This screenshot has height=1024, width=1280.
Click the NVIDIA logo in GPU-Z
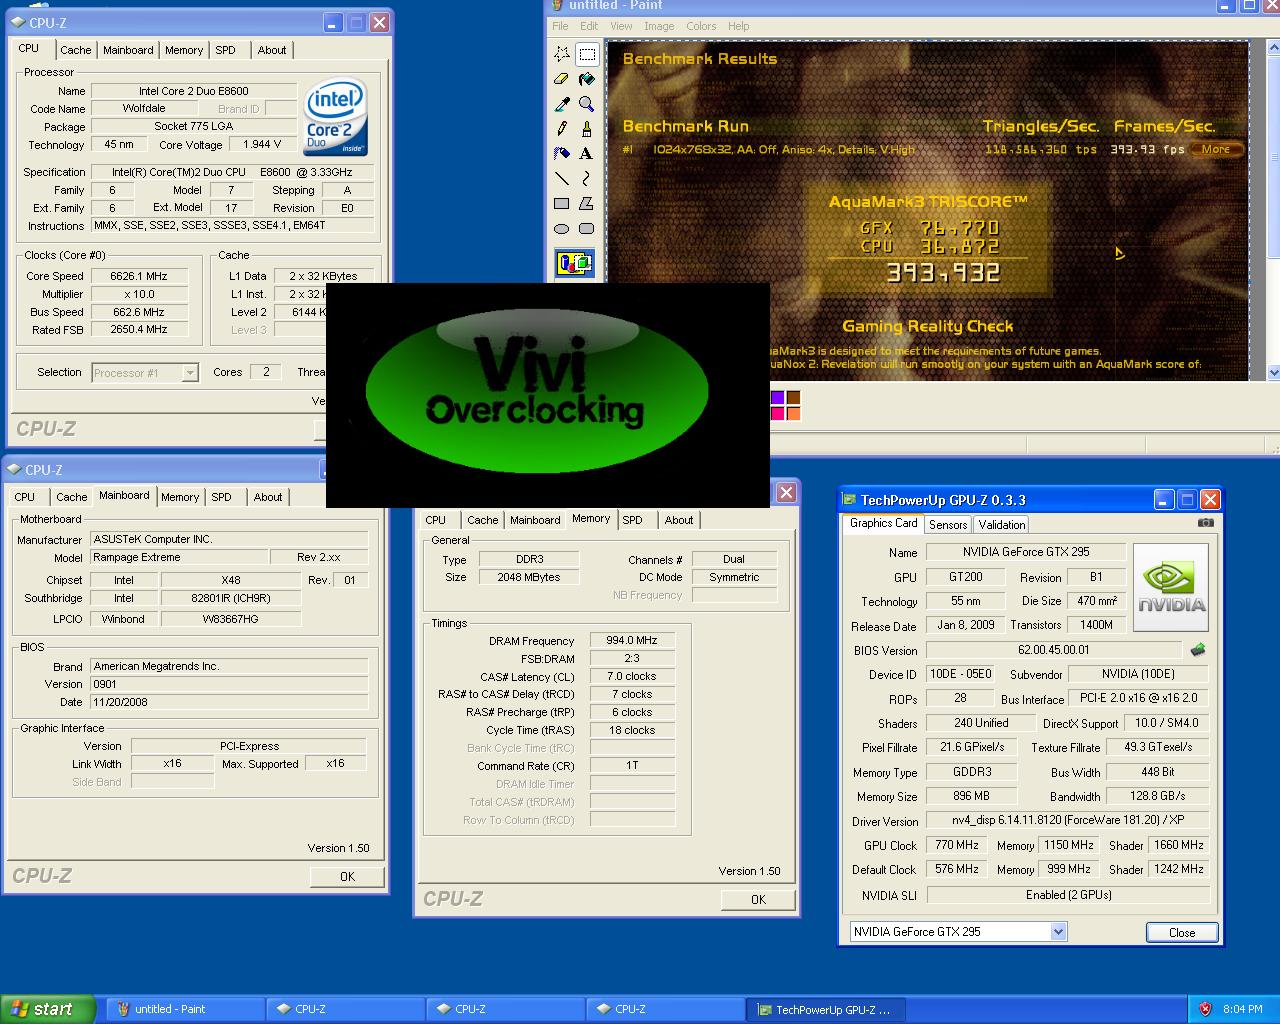[x=1171, y=587]
